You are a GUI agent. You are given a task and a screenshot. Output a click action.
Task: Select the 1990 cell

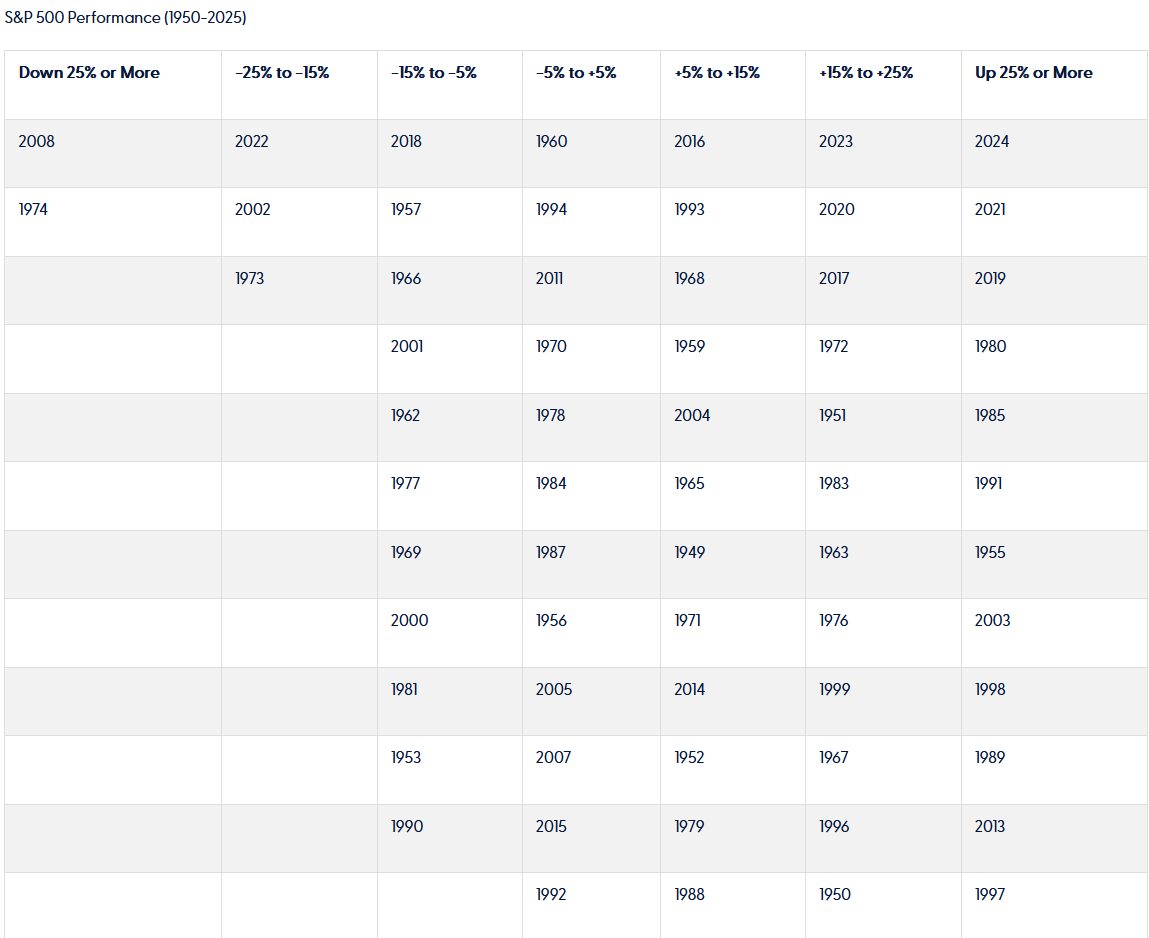[407, 827]
